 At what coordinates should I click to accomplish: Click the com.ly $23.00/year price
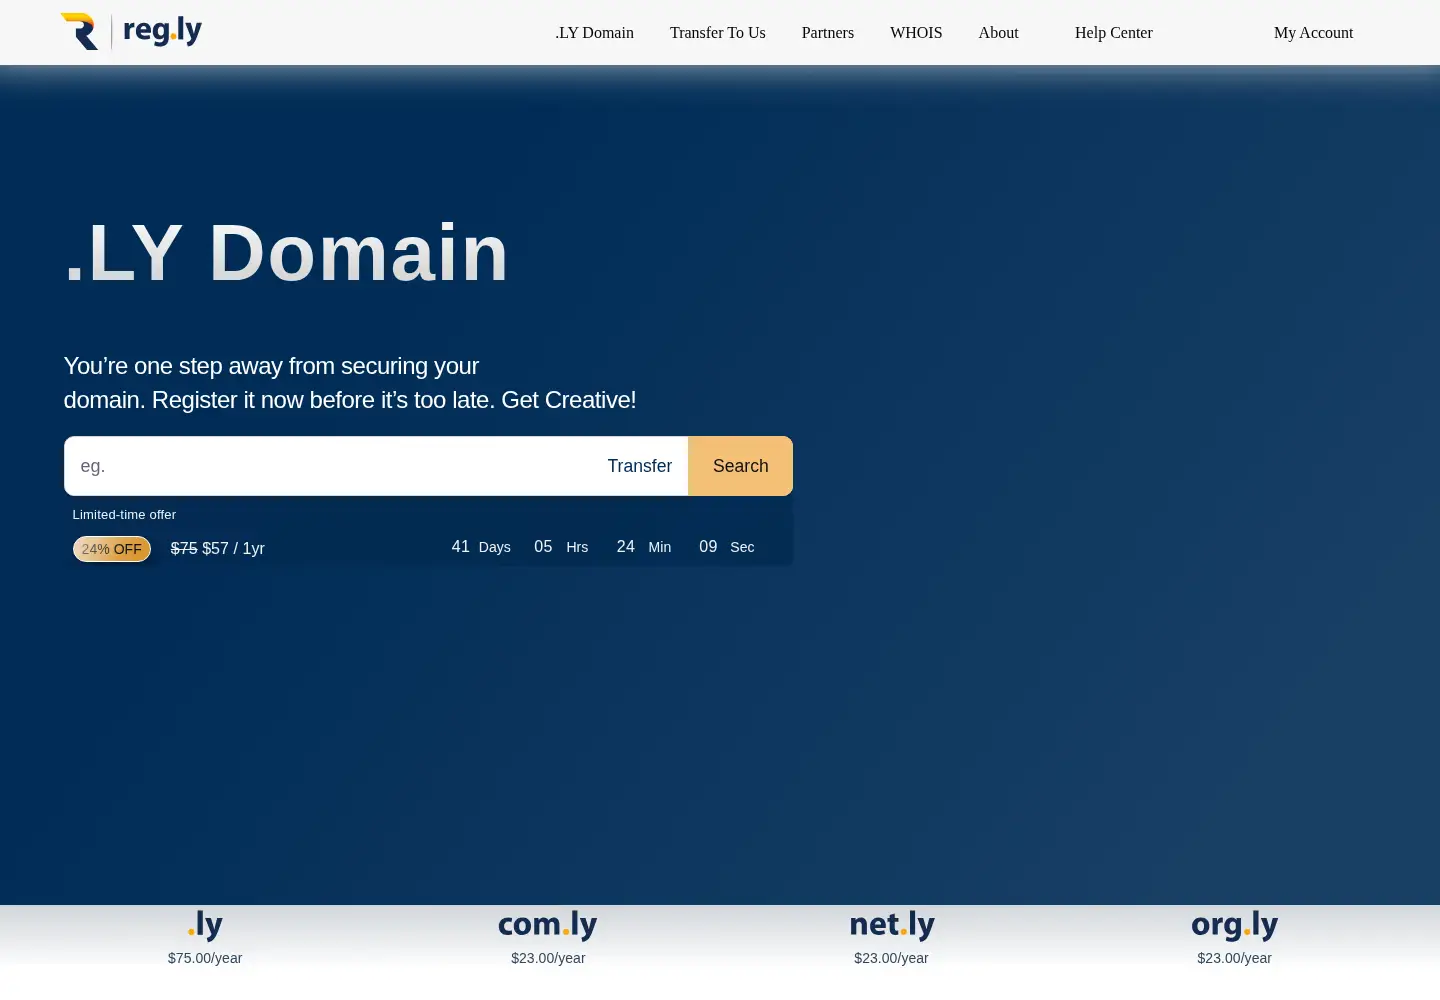click(548, 958)
